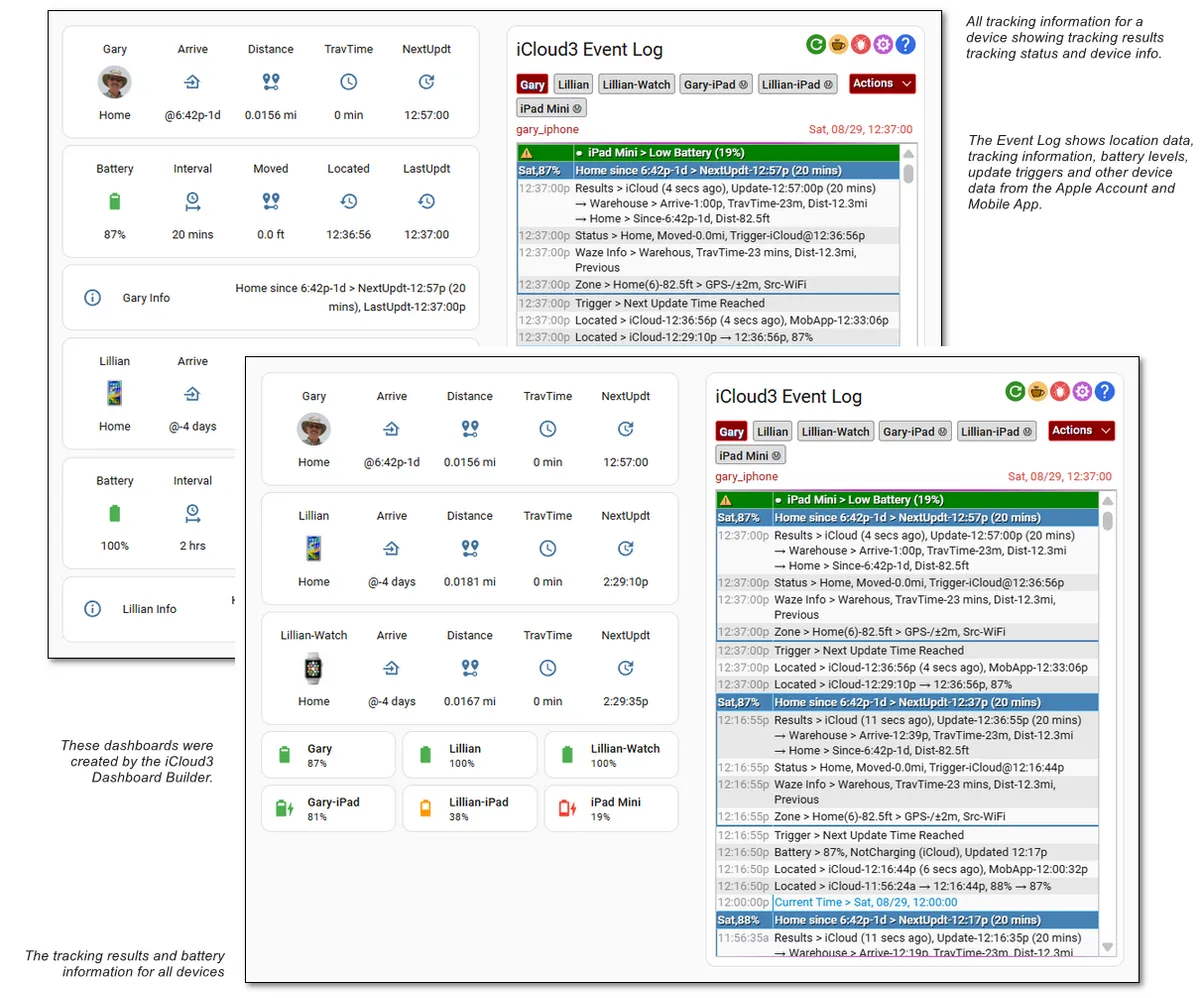Click the coffee cup icon in the back Event Log

coord(838,44)
